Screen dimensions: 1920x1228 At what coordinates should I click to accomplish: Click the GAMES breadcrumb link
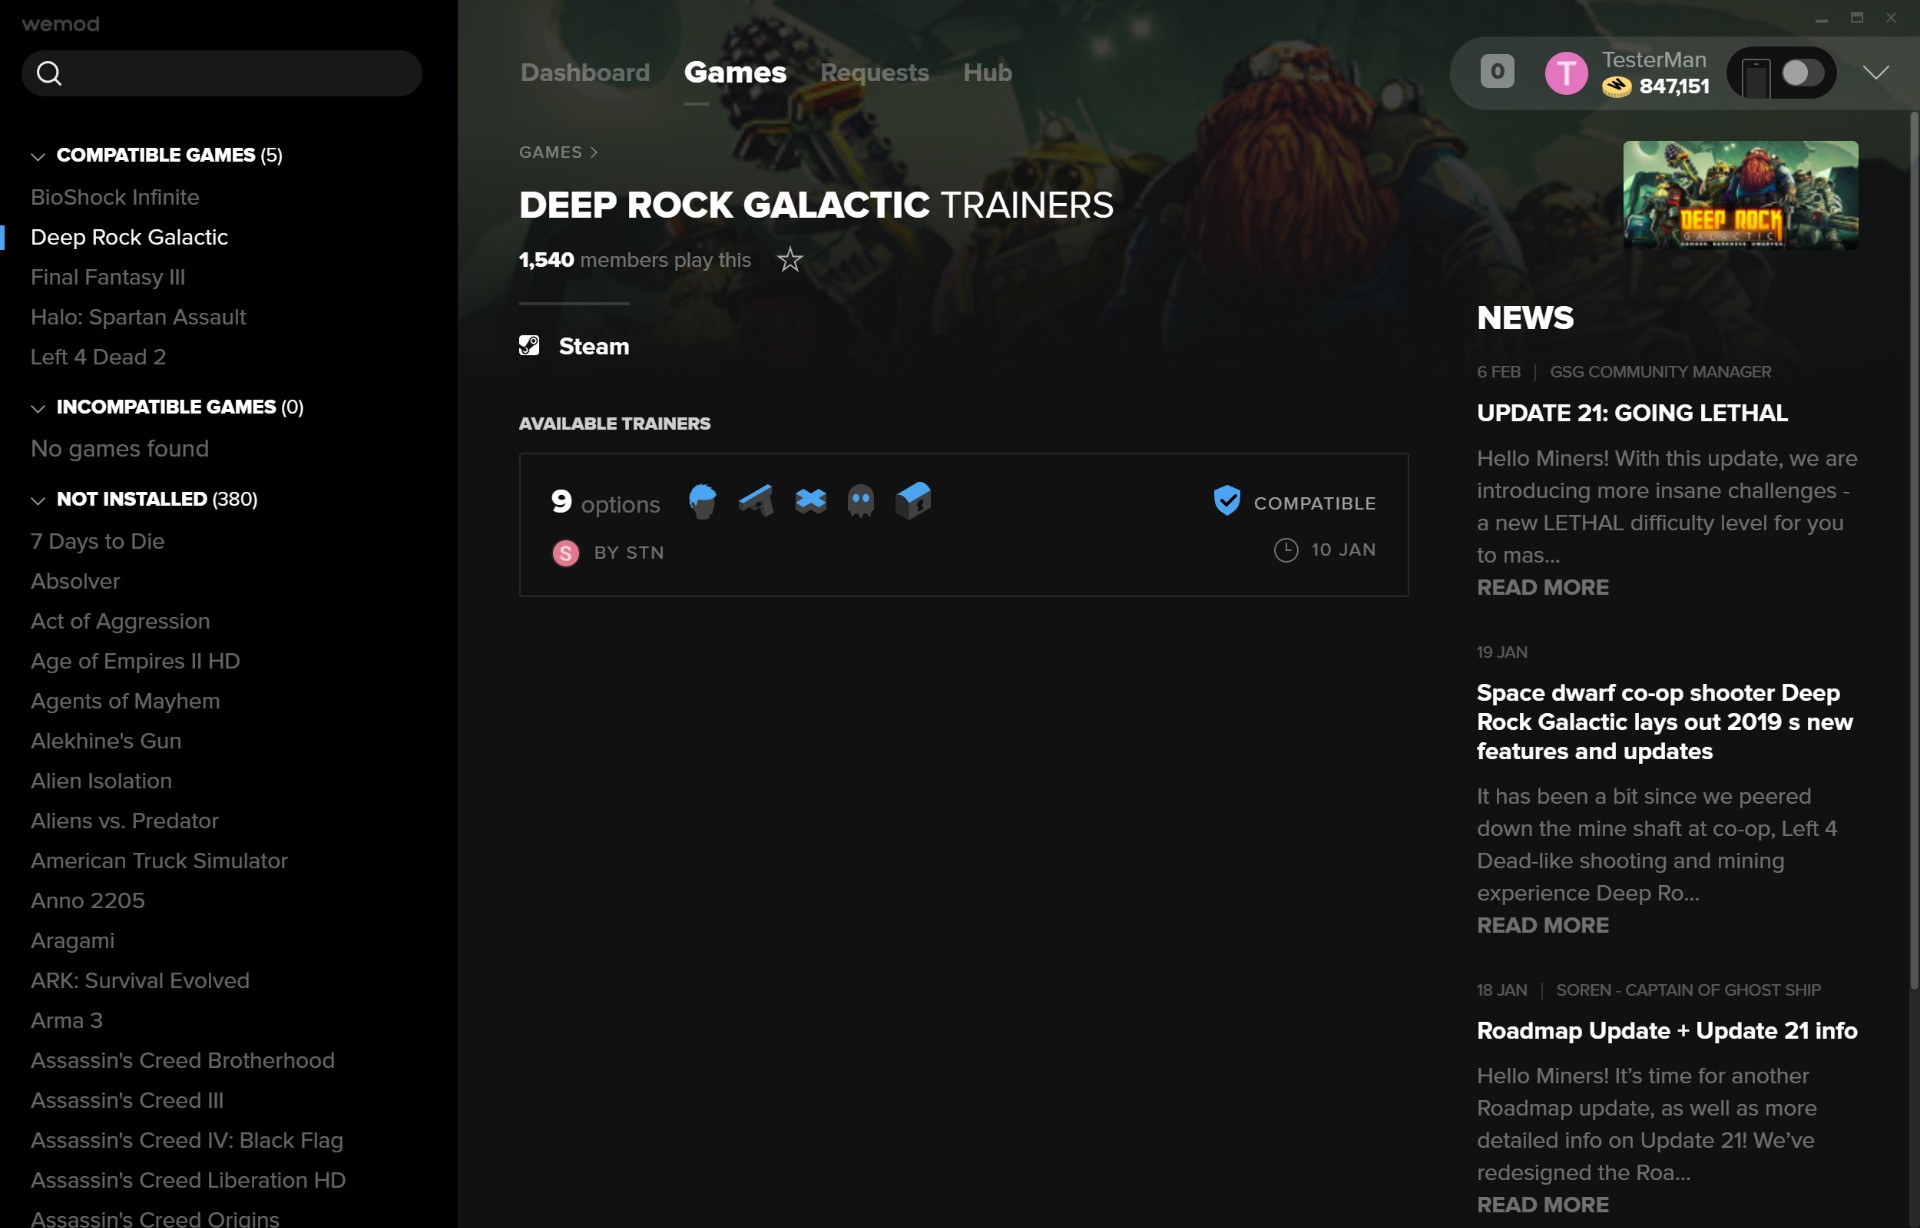(x=550, y=152)
